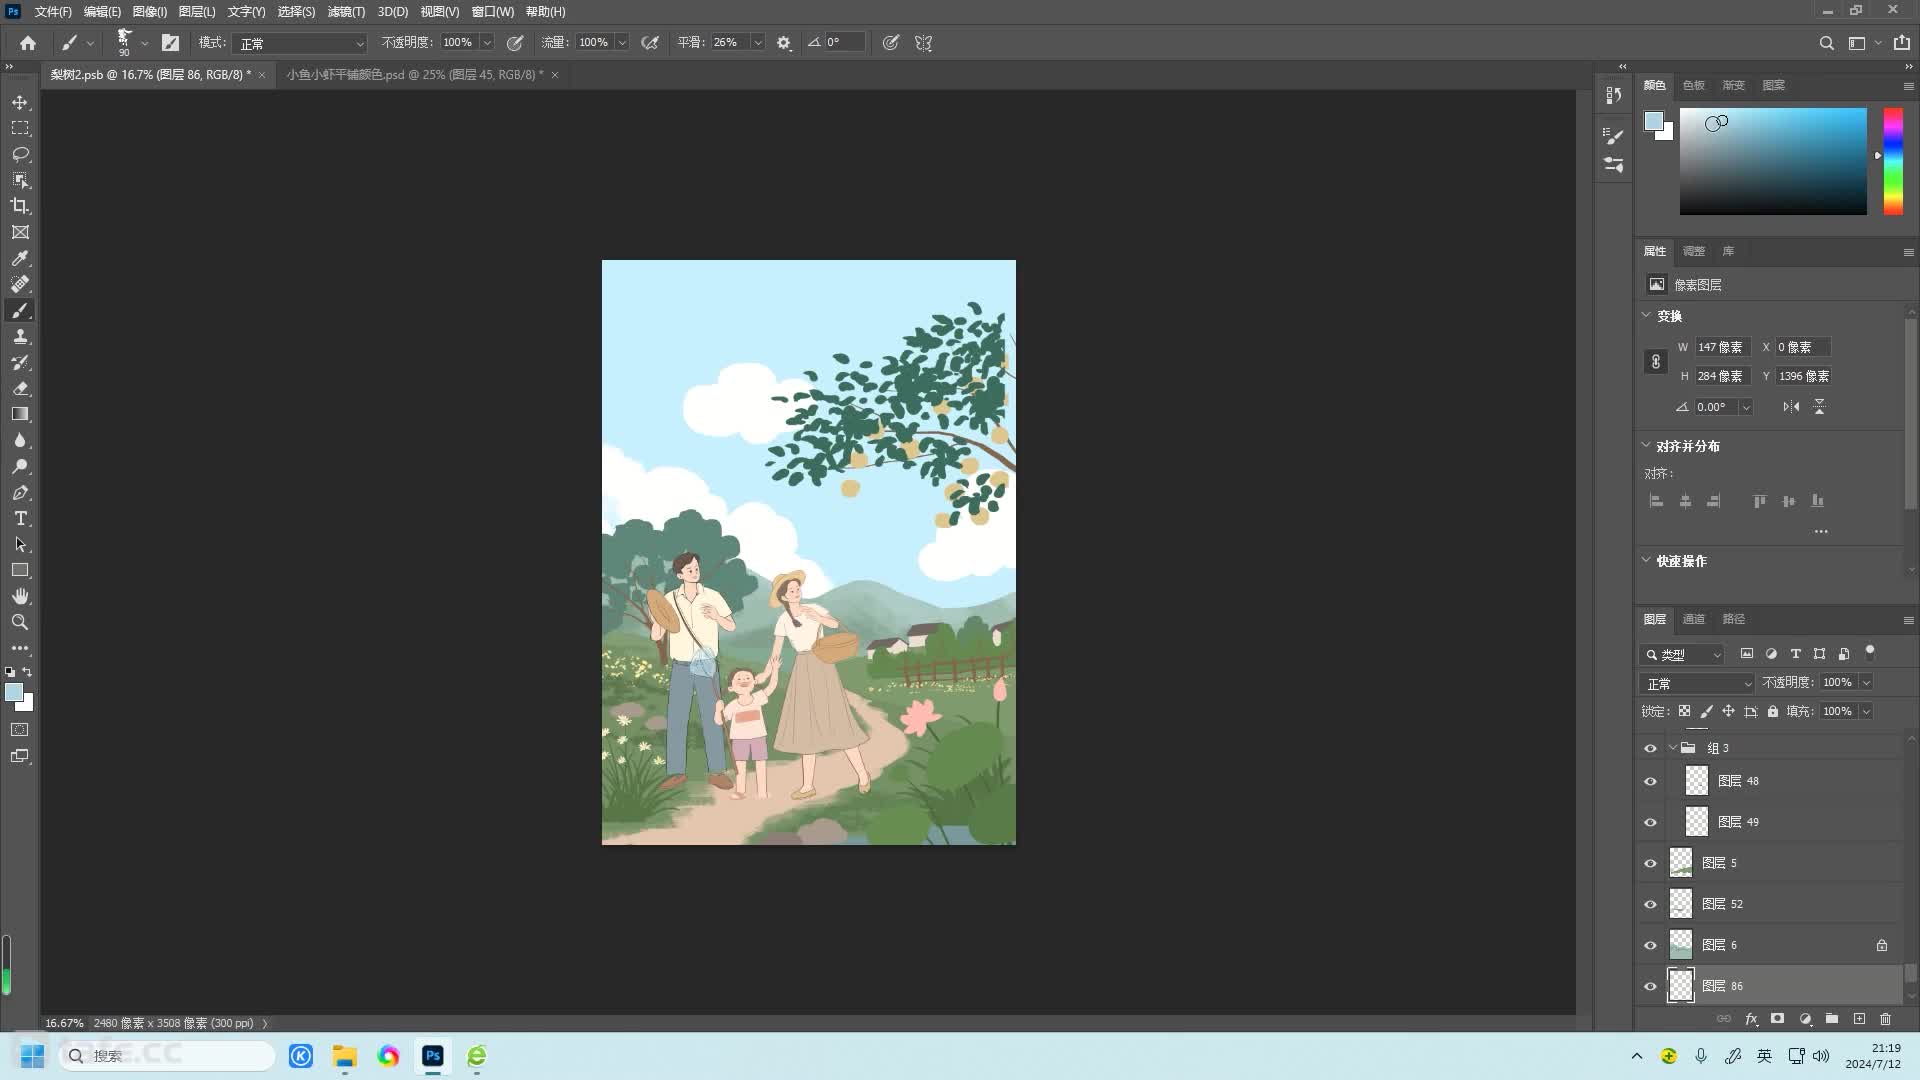
Task: Open brush smoothing options gear
Action: (x=784, y=43)
